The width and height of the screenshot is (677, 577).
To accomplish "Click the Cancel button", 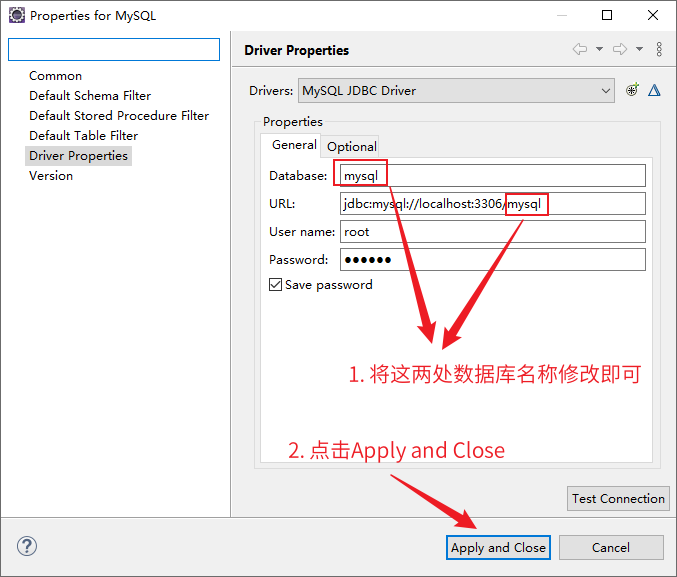I will point(610,547).
